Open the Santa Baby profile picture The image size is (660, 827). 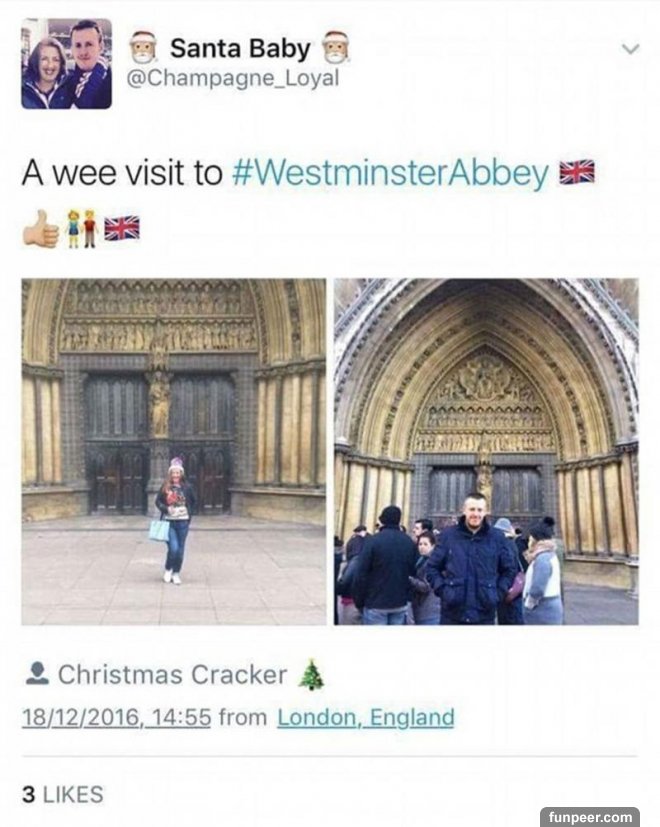pos(66,64)
